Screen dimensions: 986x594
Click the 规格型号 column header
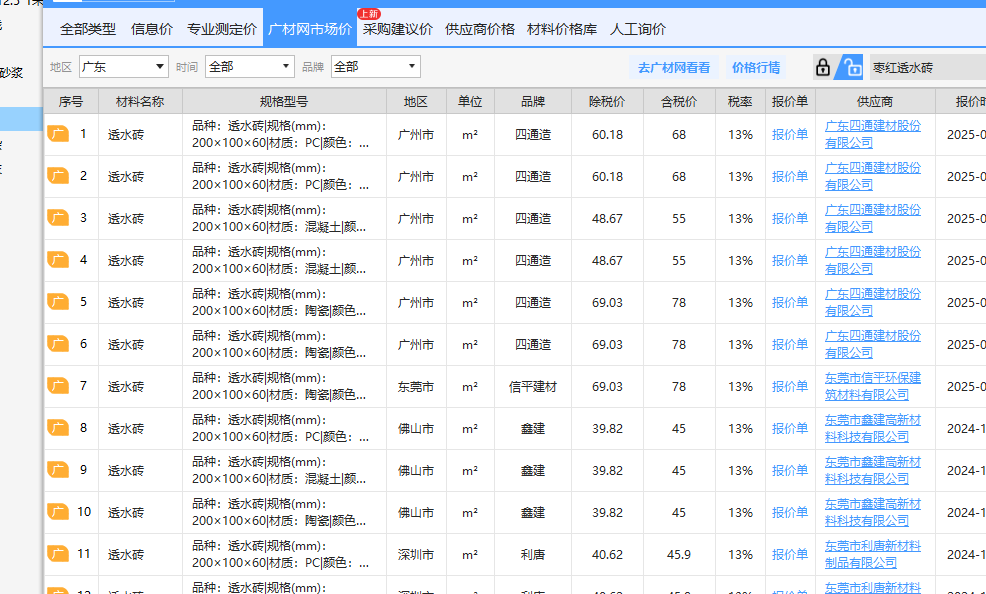(284, 101)
